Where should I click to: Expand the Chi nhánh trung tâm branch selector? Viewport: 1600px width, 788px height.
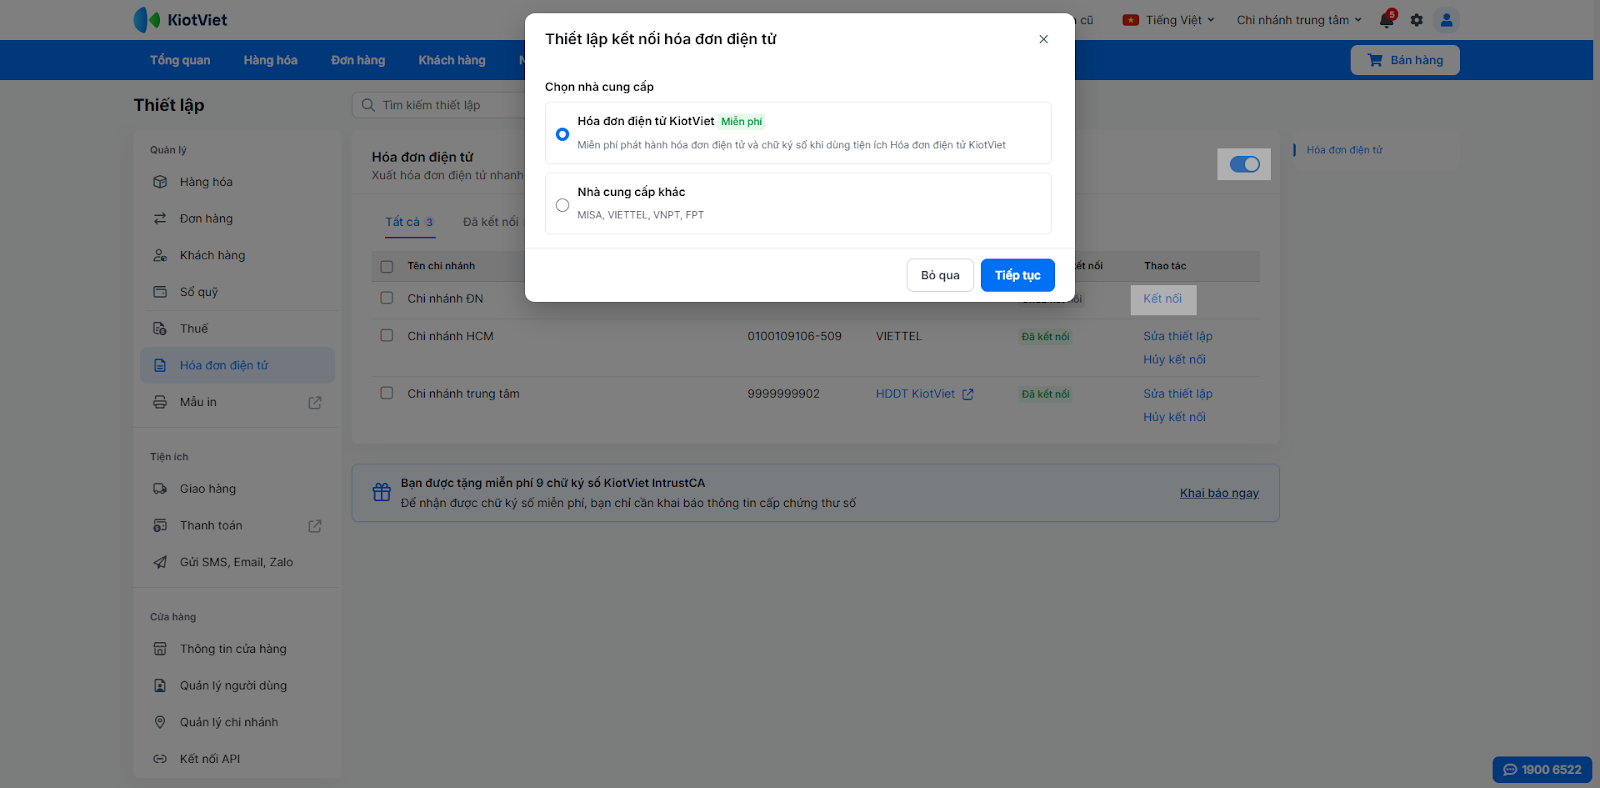[x=1298, y=20]
